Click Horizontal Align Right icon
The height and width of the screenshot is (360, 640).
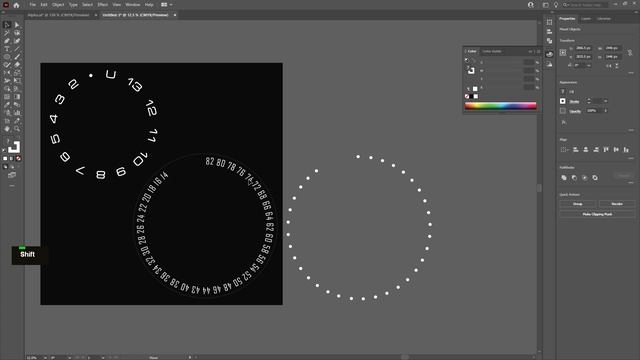click(x=596, y=150)
